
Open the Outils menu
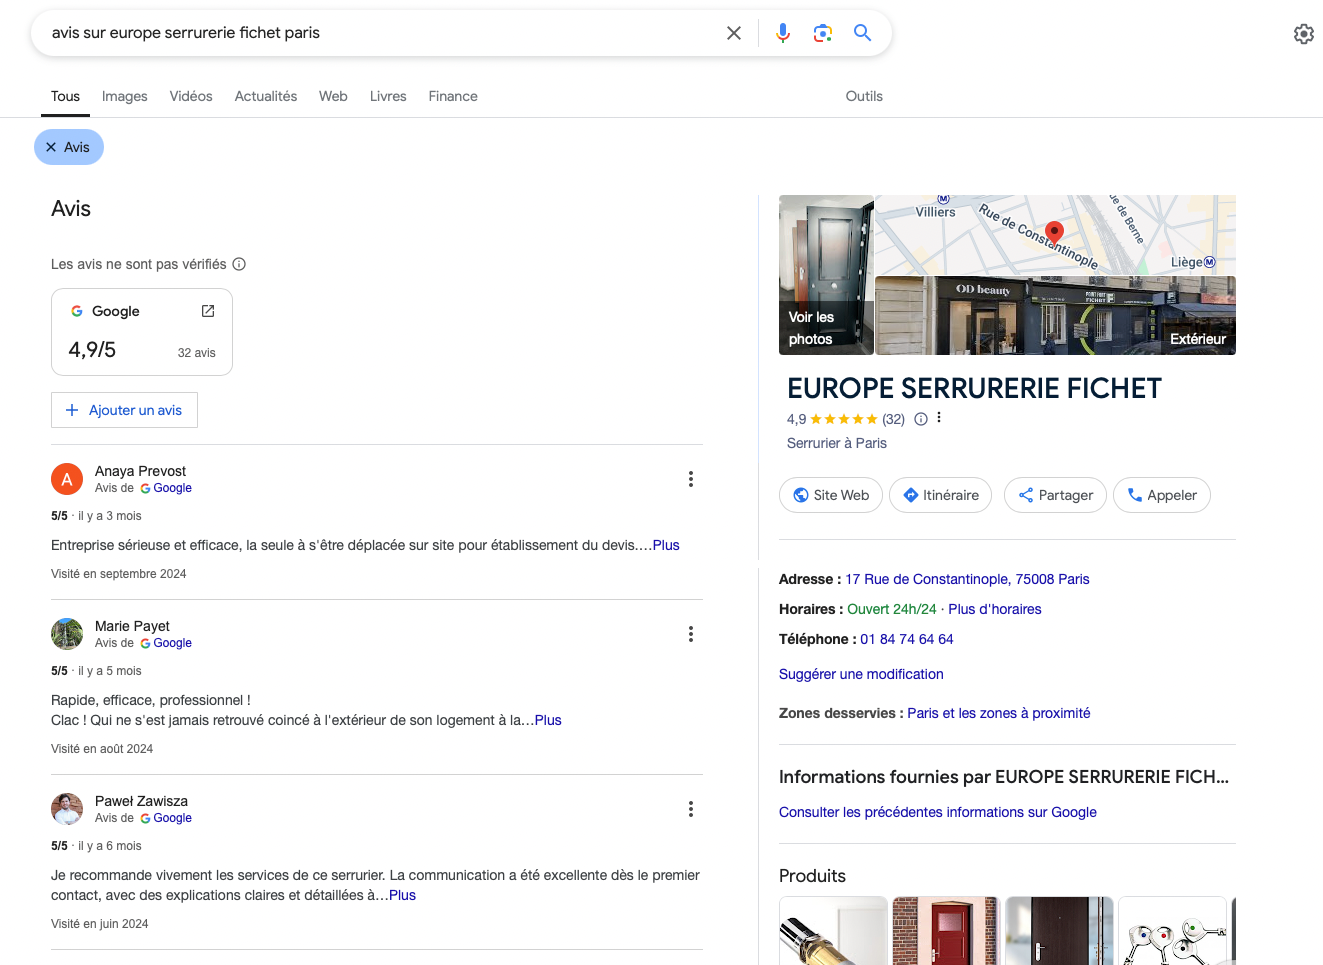click(x=864, y=96)
